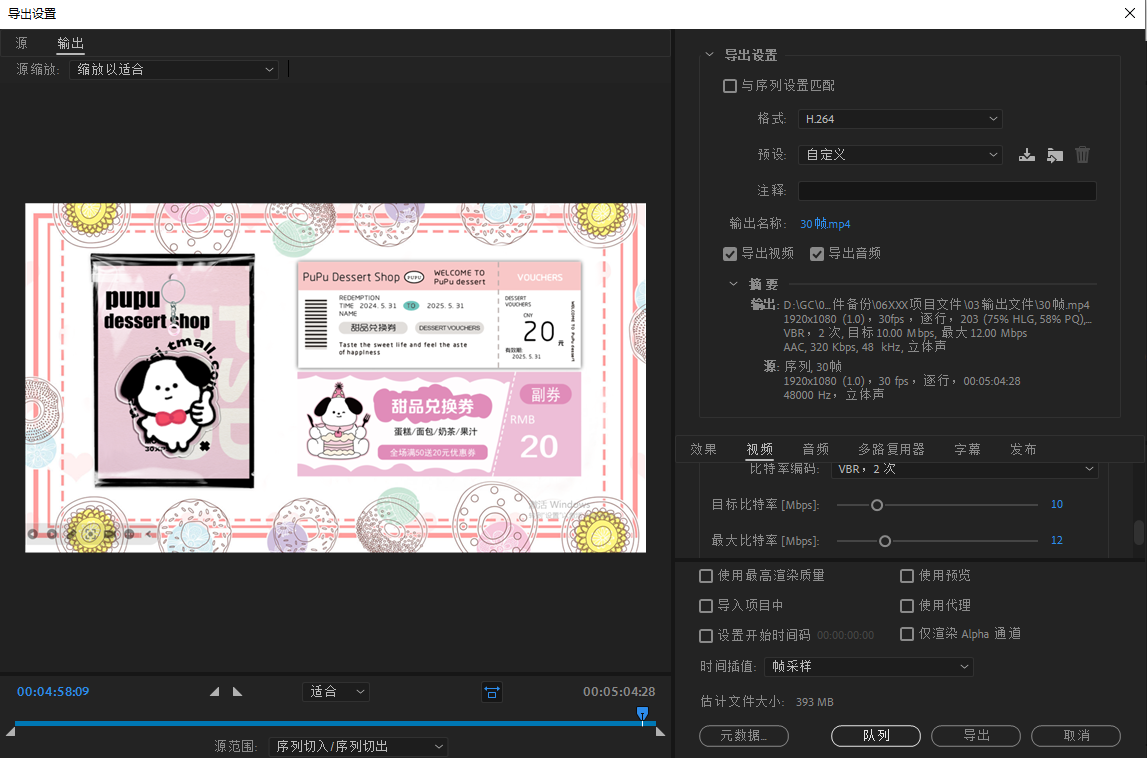This screenshot has width=1147, height=758.
Task: Click the output name 30帧.mp4 link
Action: click(825, 224)
